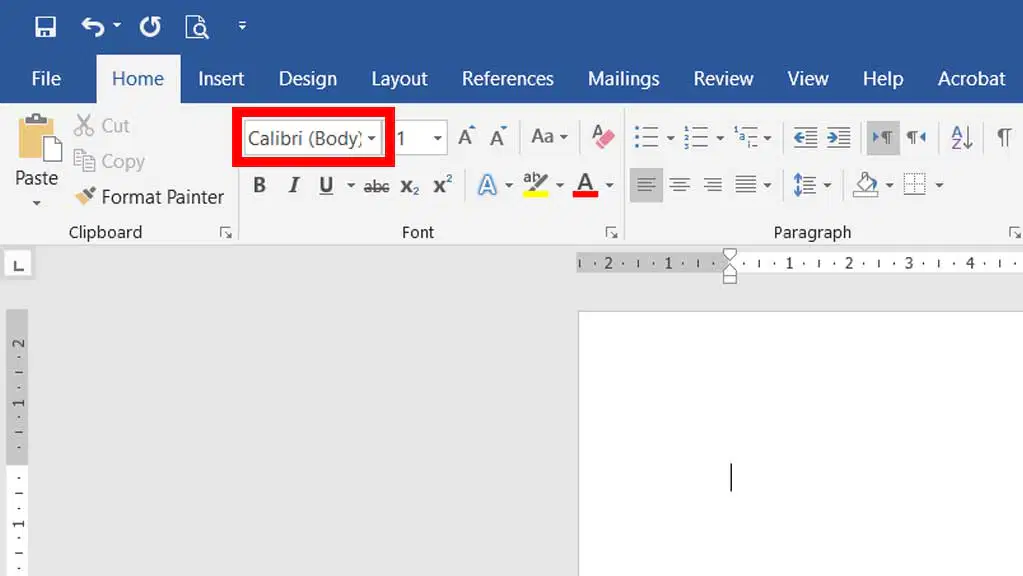Click Increase Indent icon
Viewport: 1023px width, 576px height.
[x=838, y=138]
